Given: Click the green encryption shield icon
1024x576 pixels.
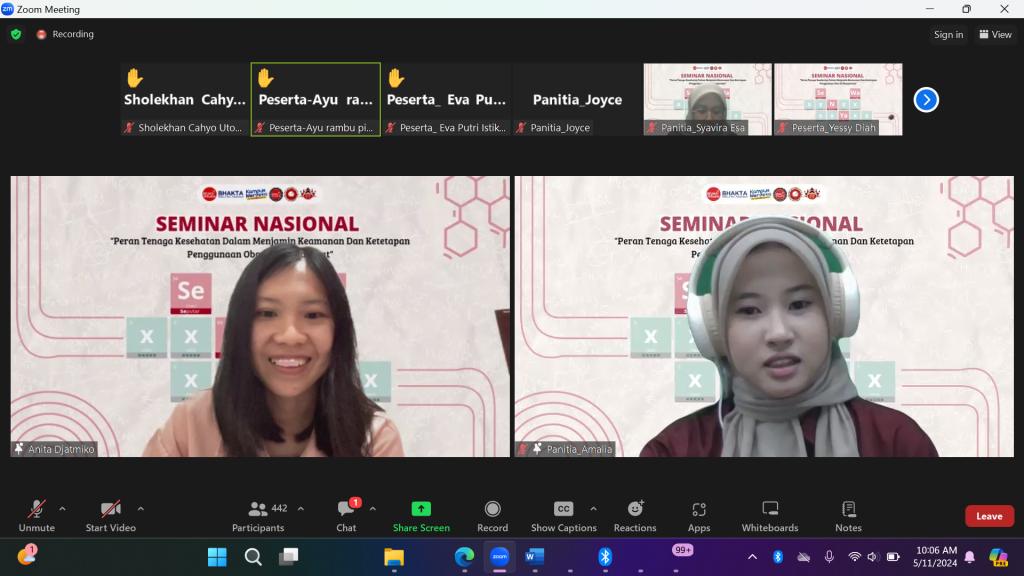Looking at the screenshot, I should click(16, 34).
